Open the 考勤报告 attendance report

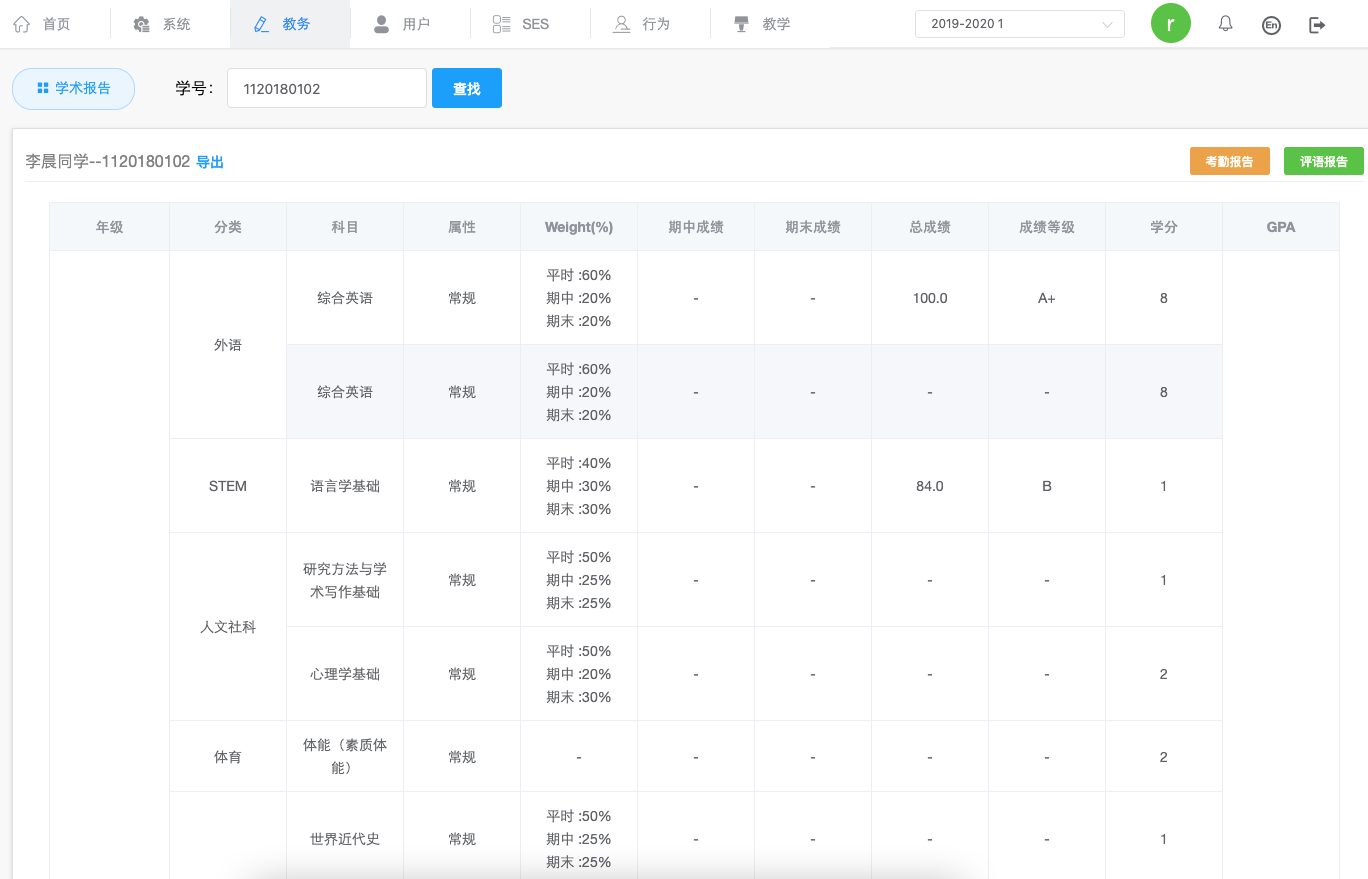pyautogui.click(x=1229, y=161)
